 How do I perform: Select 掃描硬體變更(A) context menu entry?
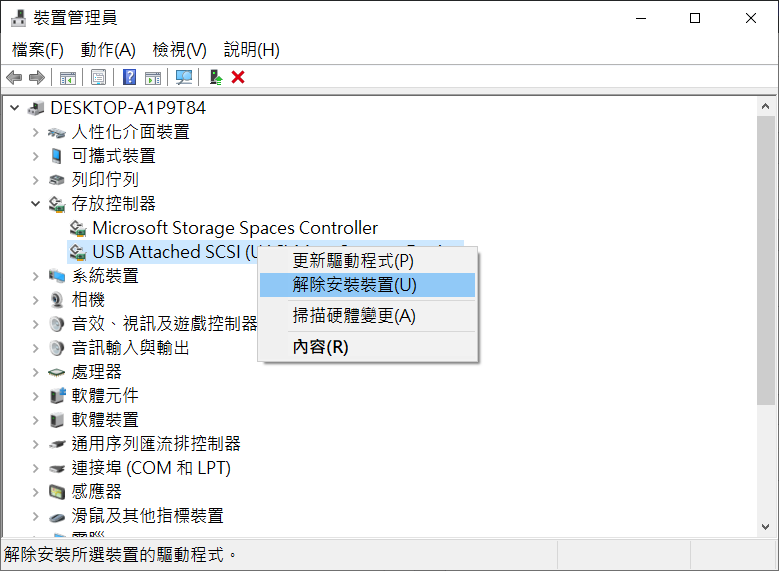click(x=354, y=316)
